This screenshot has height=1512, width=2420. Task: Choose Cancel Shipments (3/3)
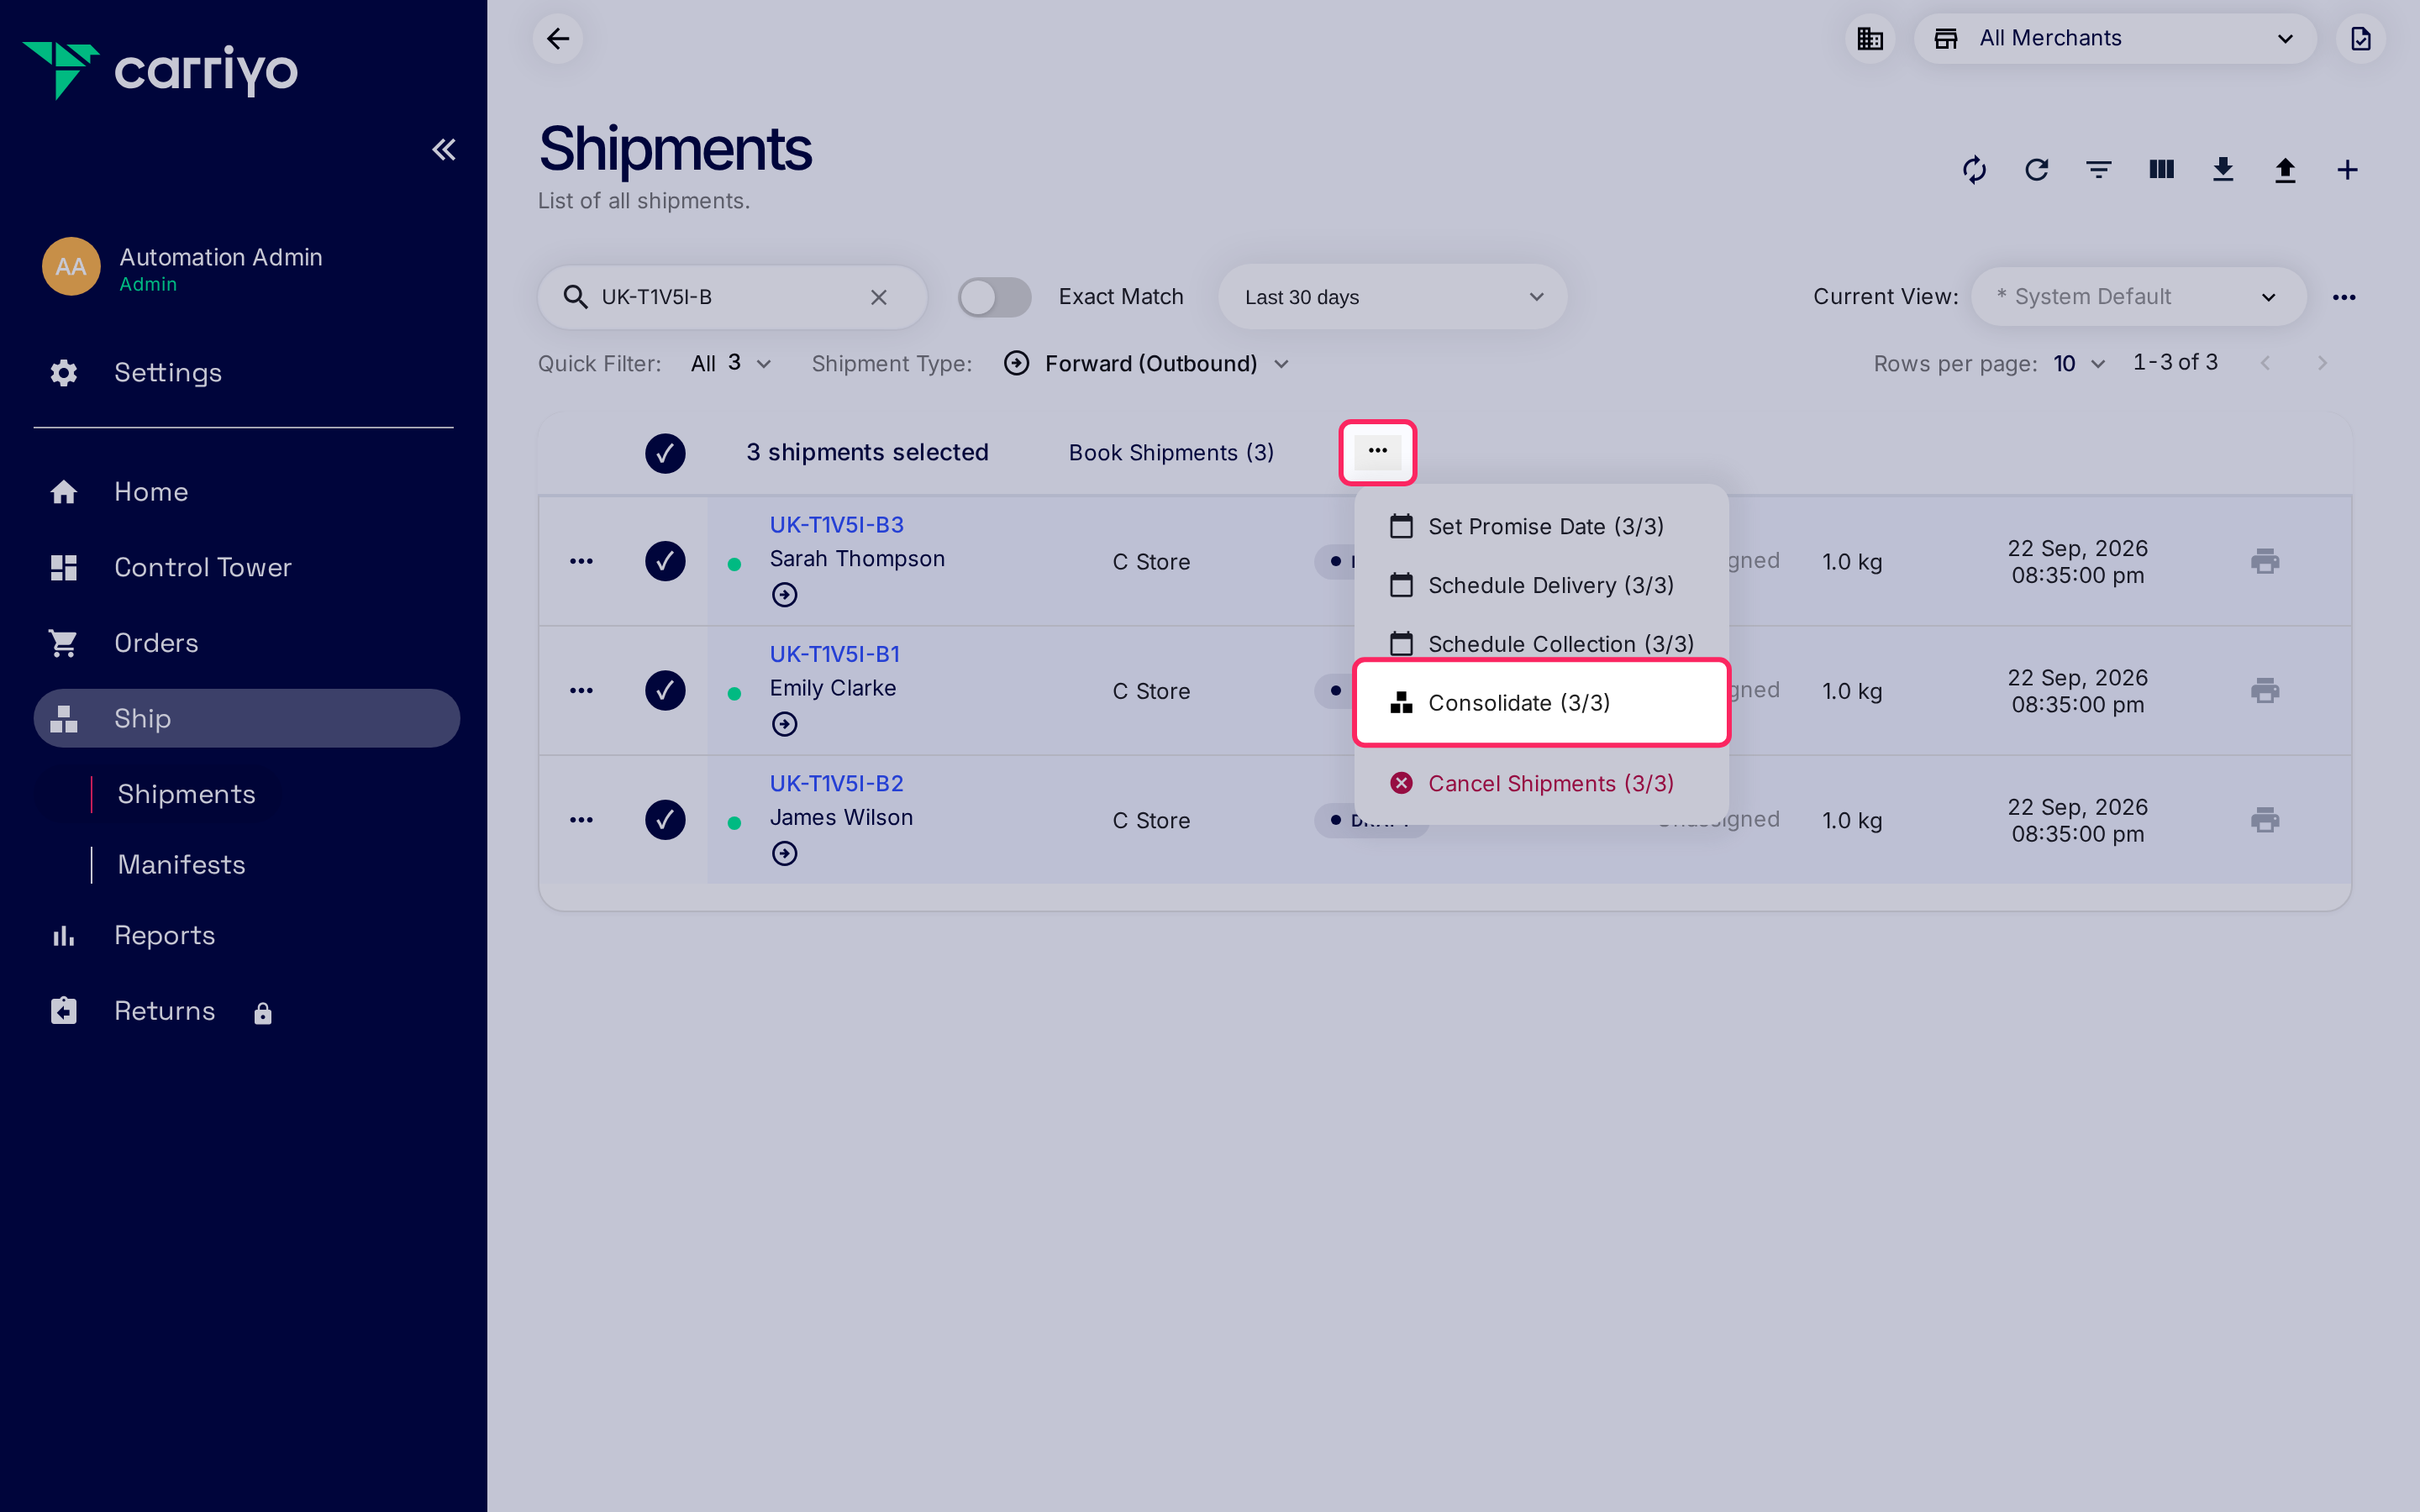1541,783
